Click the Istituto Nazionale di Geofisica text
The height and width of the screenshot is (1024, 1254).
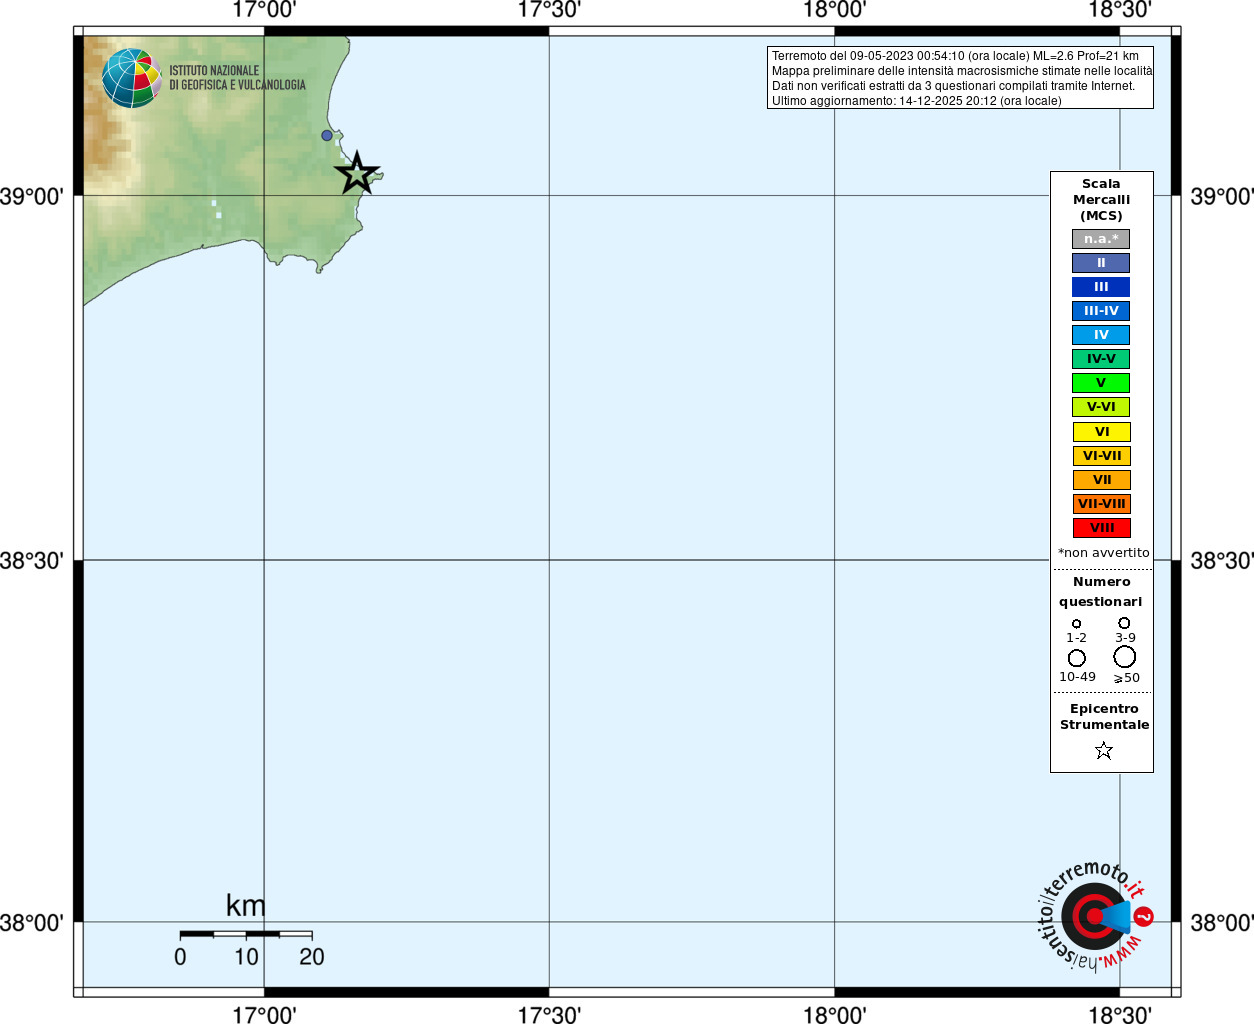point(237,78)
